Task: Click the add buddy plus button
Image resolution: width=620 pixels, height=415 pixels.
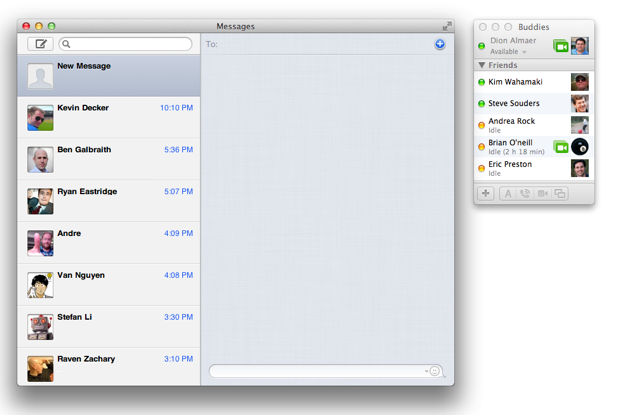Action: tap(486, 193)
